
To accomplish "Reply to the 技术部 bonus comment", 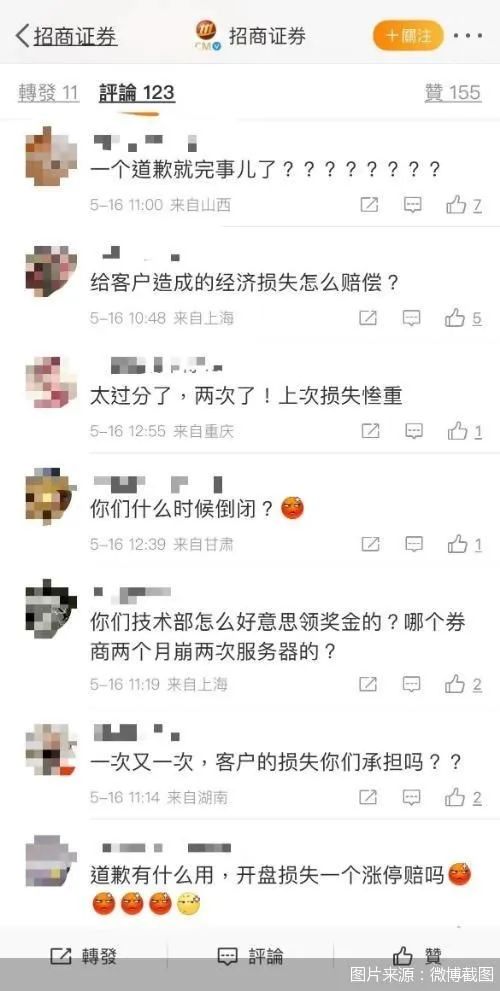I will [412, 684].
